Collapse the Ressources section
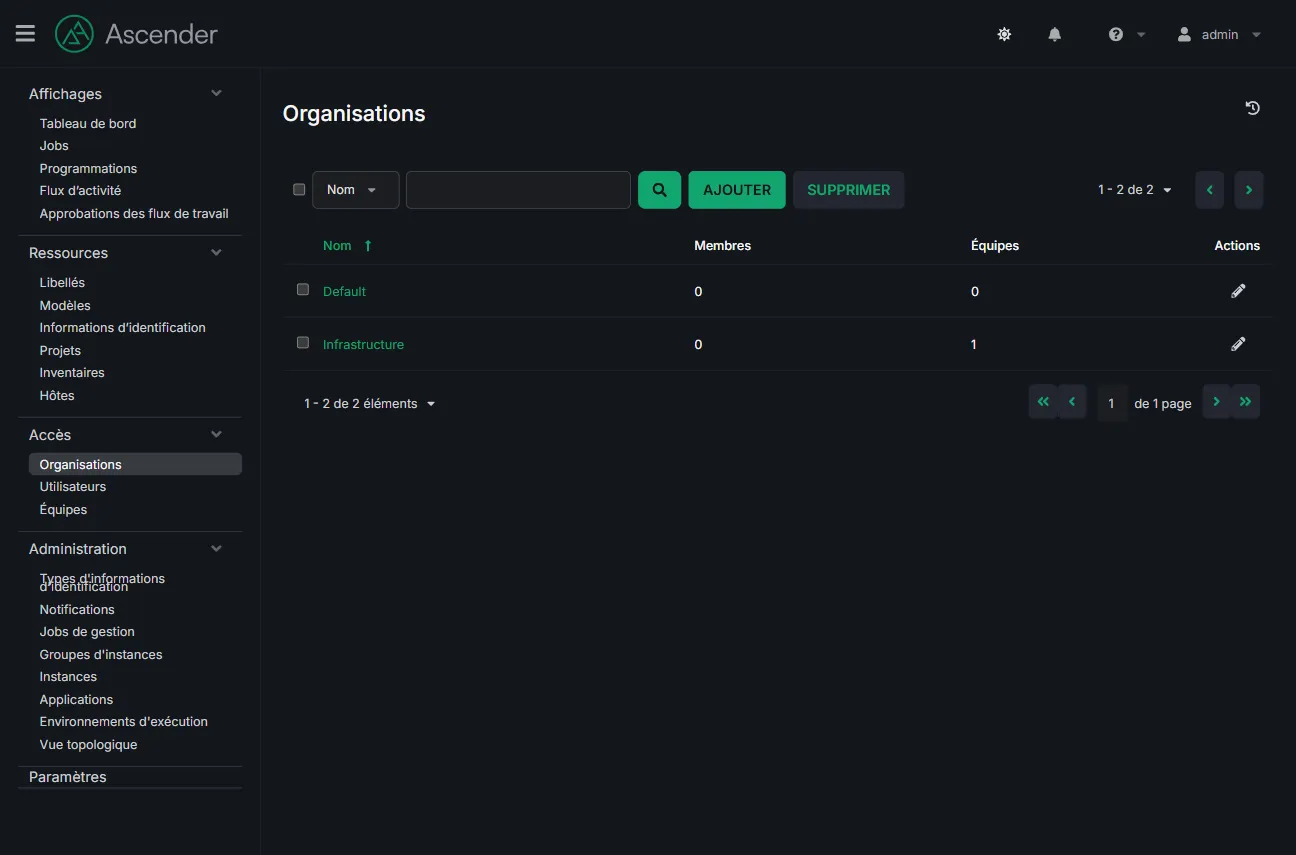Viewport: 1296px width, 855px height. pos(217,252)
